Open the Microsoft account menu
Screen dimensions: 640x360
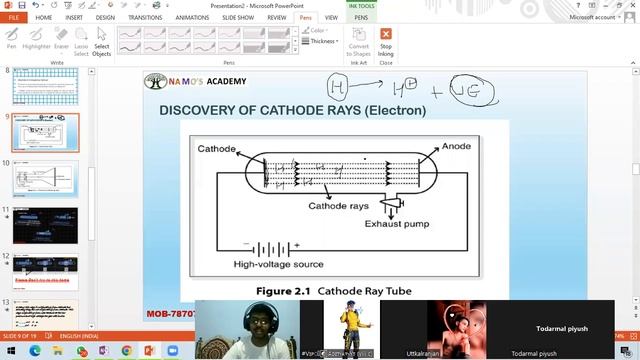point(595,17)
